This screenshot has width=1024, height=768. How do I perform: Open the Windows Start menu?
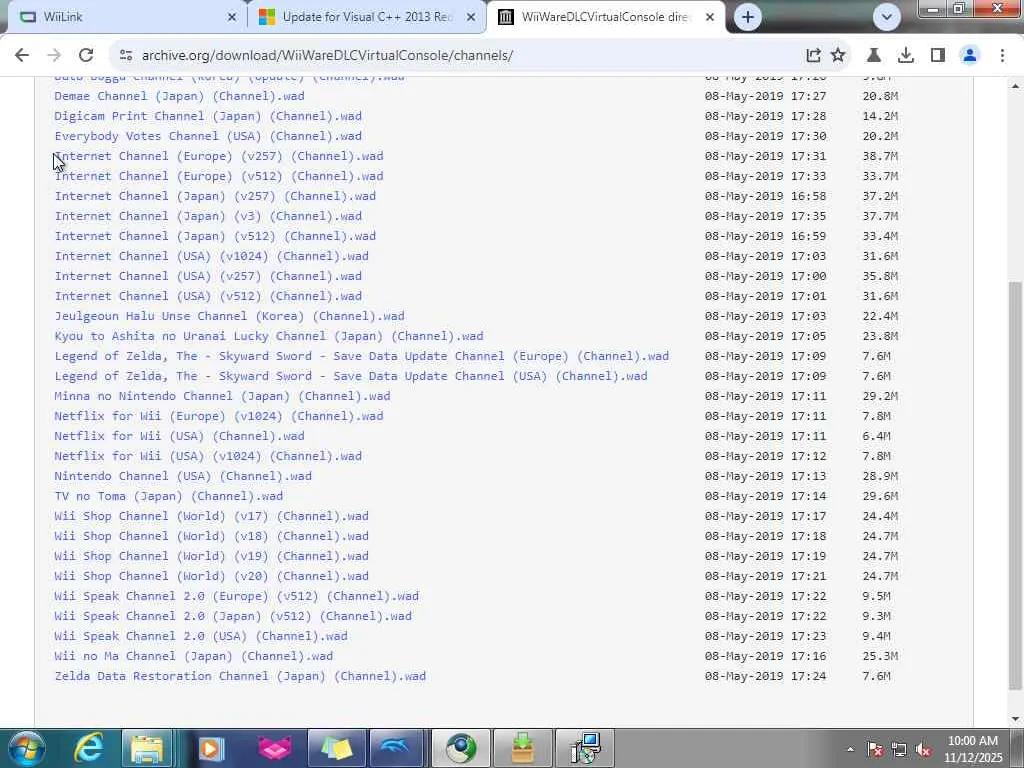click(25, 748)
